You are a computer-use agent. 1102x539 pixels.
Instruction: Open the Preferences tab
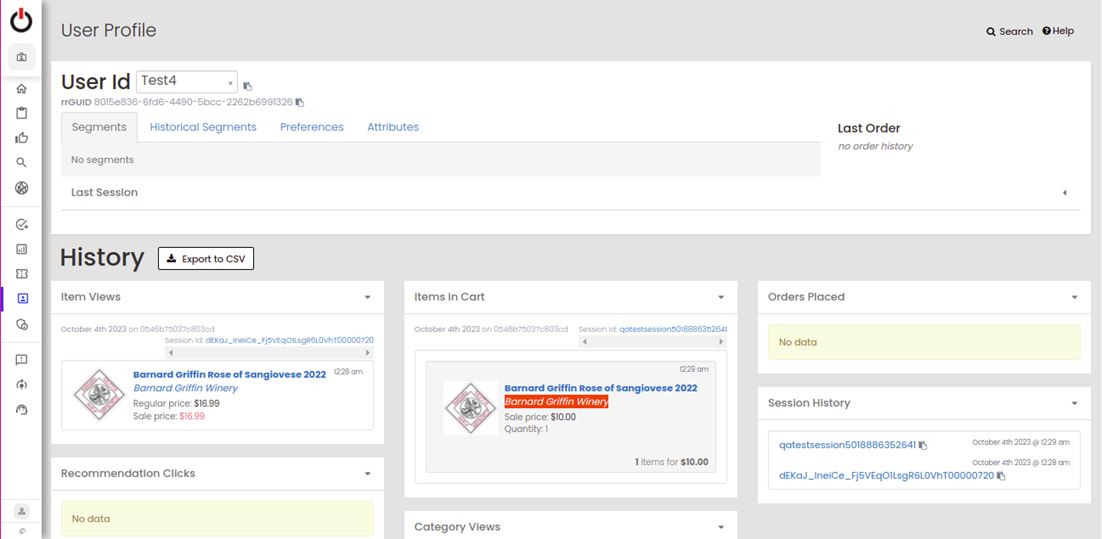tap(311, 127)
